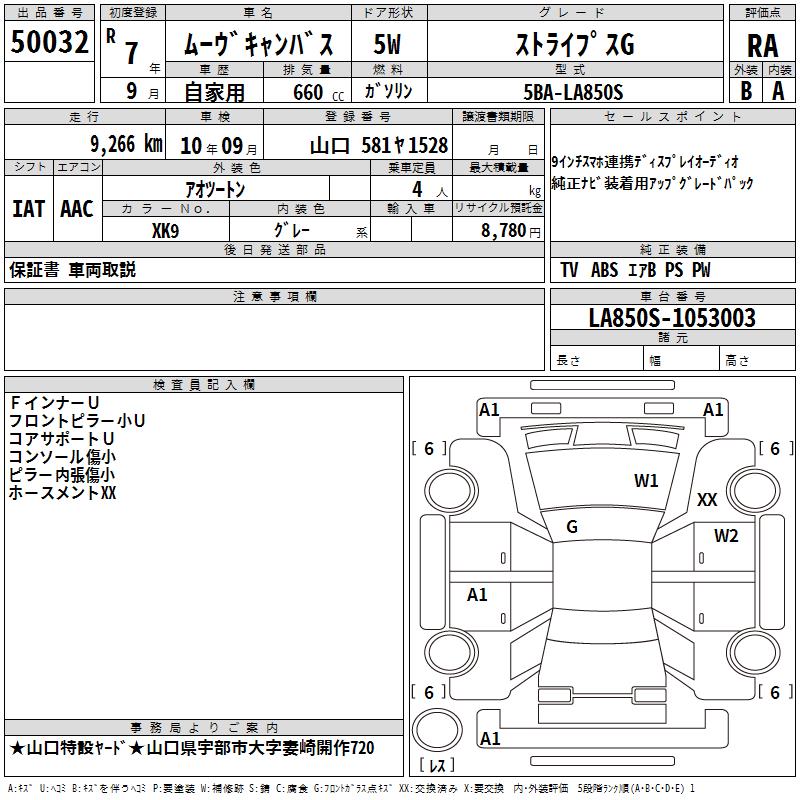Click the office notice ★山口特設ヤード address line
Screen dimensions: 800x800
(192, 748)
